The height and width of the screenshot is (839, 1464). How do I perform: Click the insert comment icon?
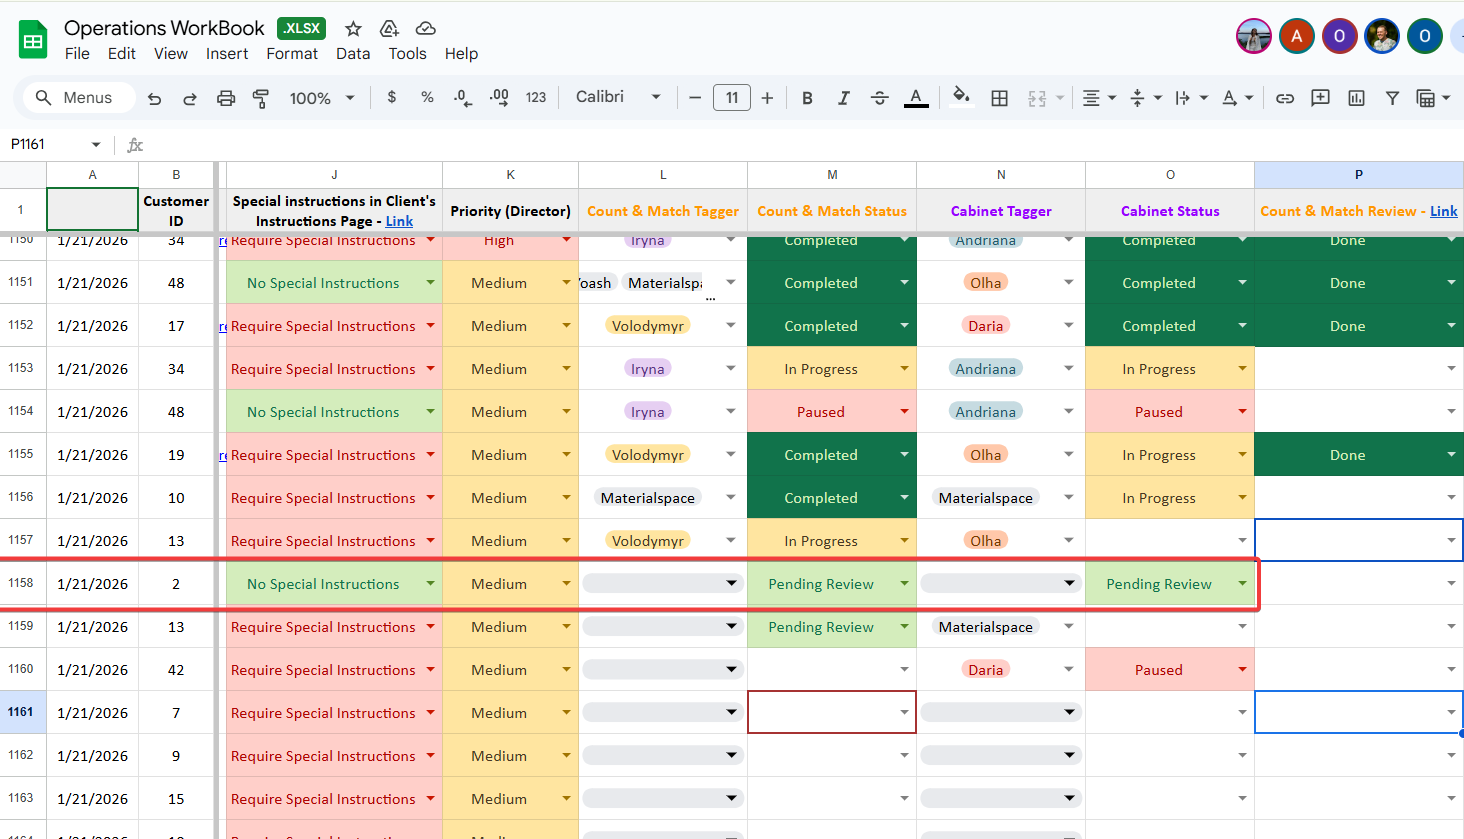1320,98
